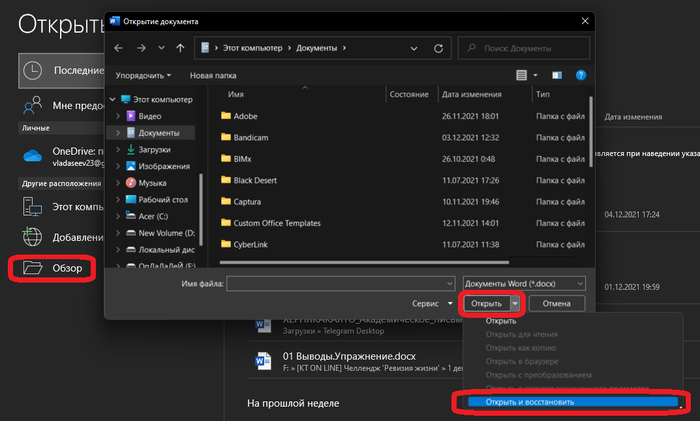Image resolution: width=700 pixels, height=421 pixels.
Task: Click the Up one level arrow
Action: pos(180,47)
